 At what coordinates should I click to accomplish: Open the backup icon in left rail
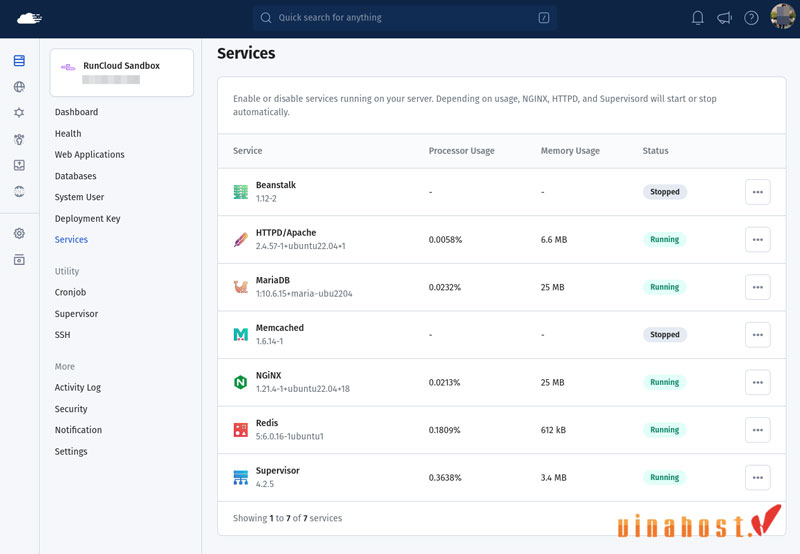tap(19, 165)
